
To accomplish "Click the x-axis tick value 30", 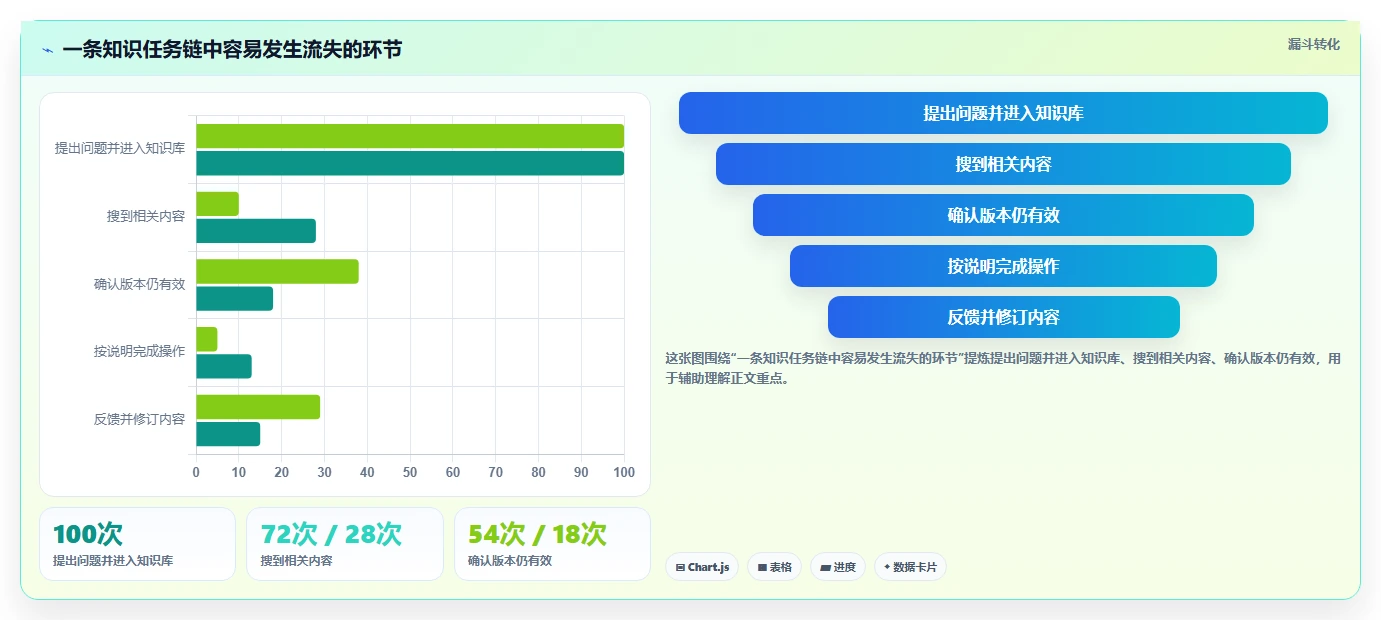I will pos(324,472).
